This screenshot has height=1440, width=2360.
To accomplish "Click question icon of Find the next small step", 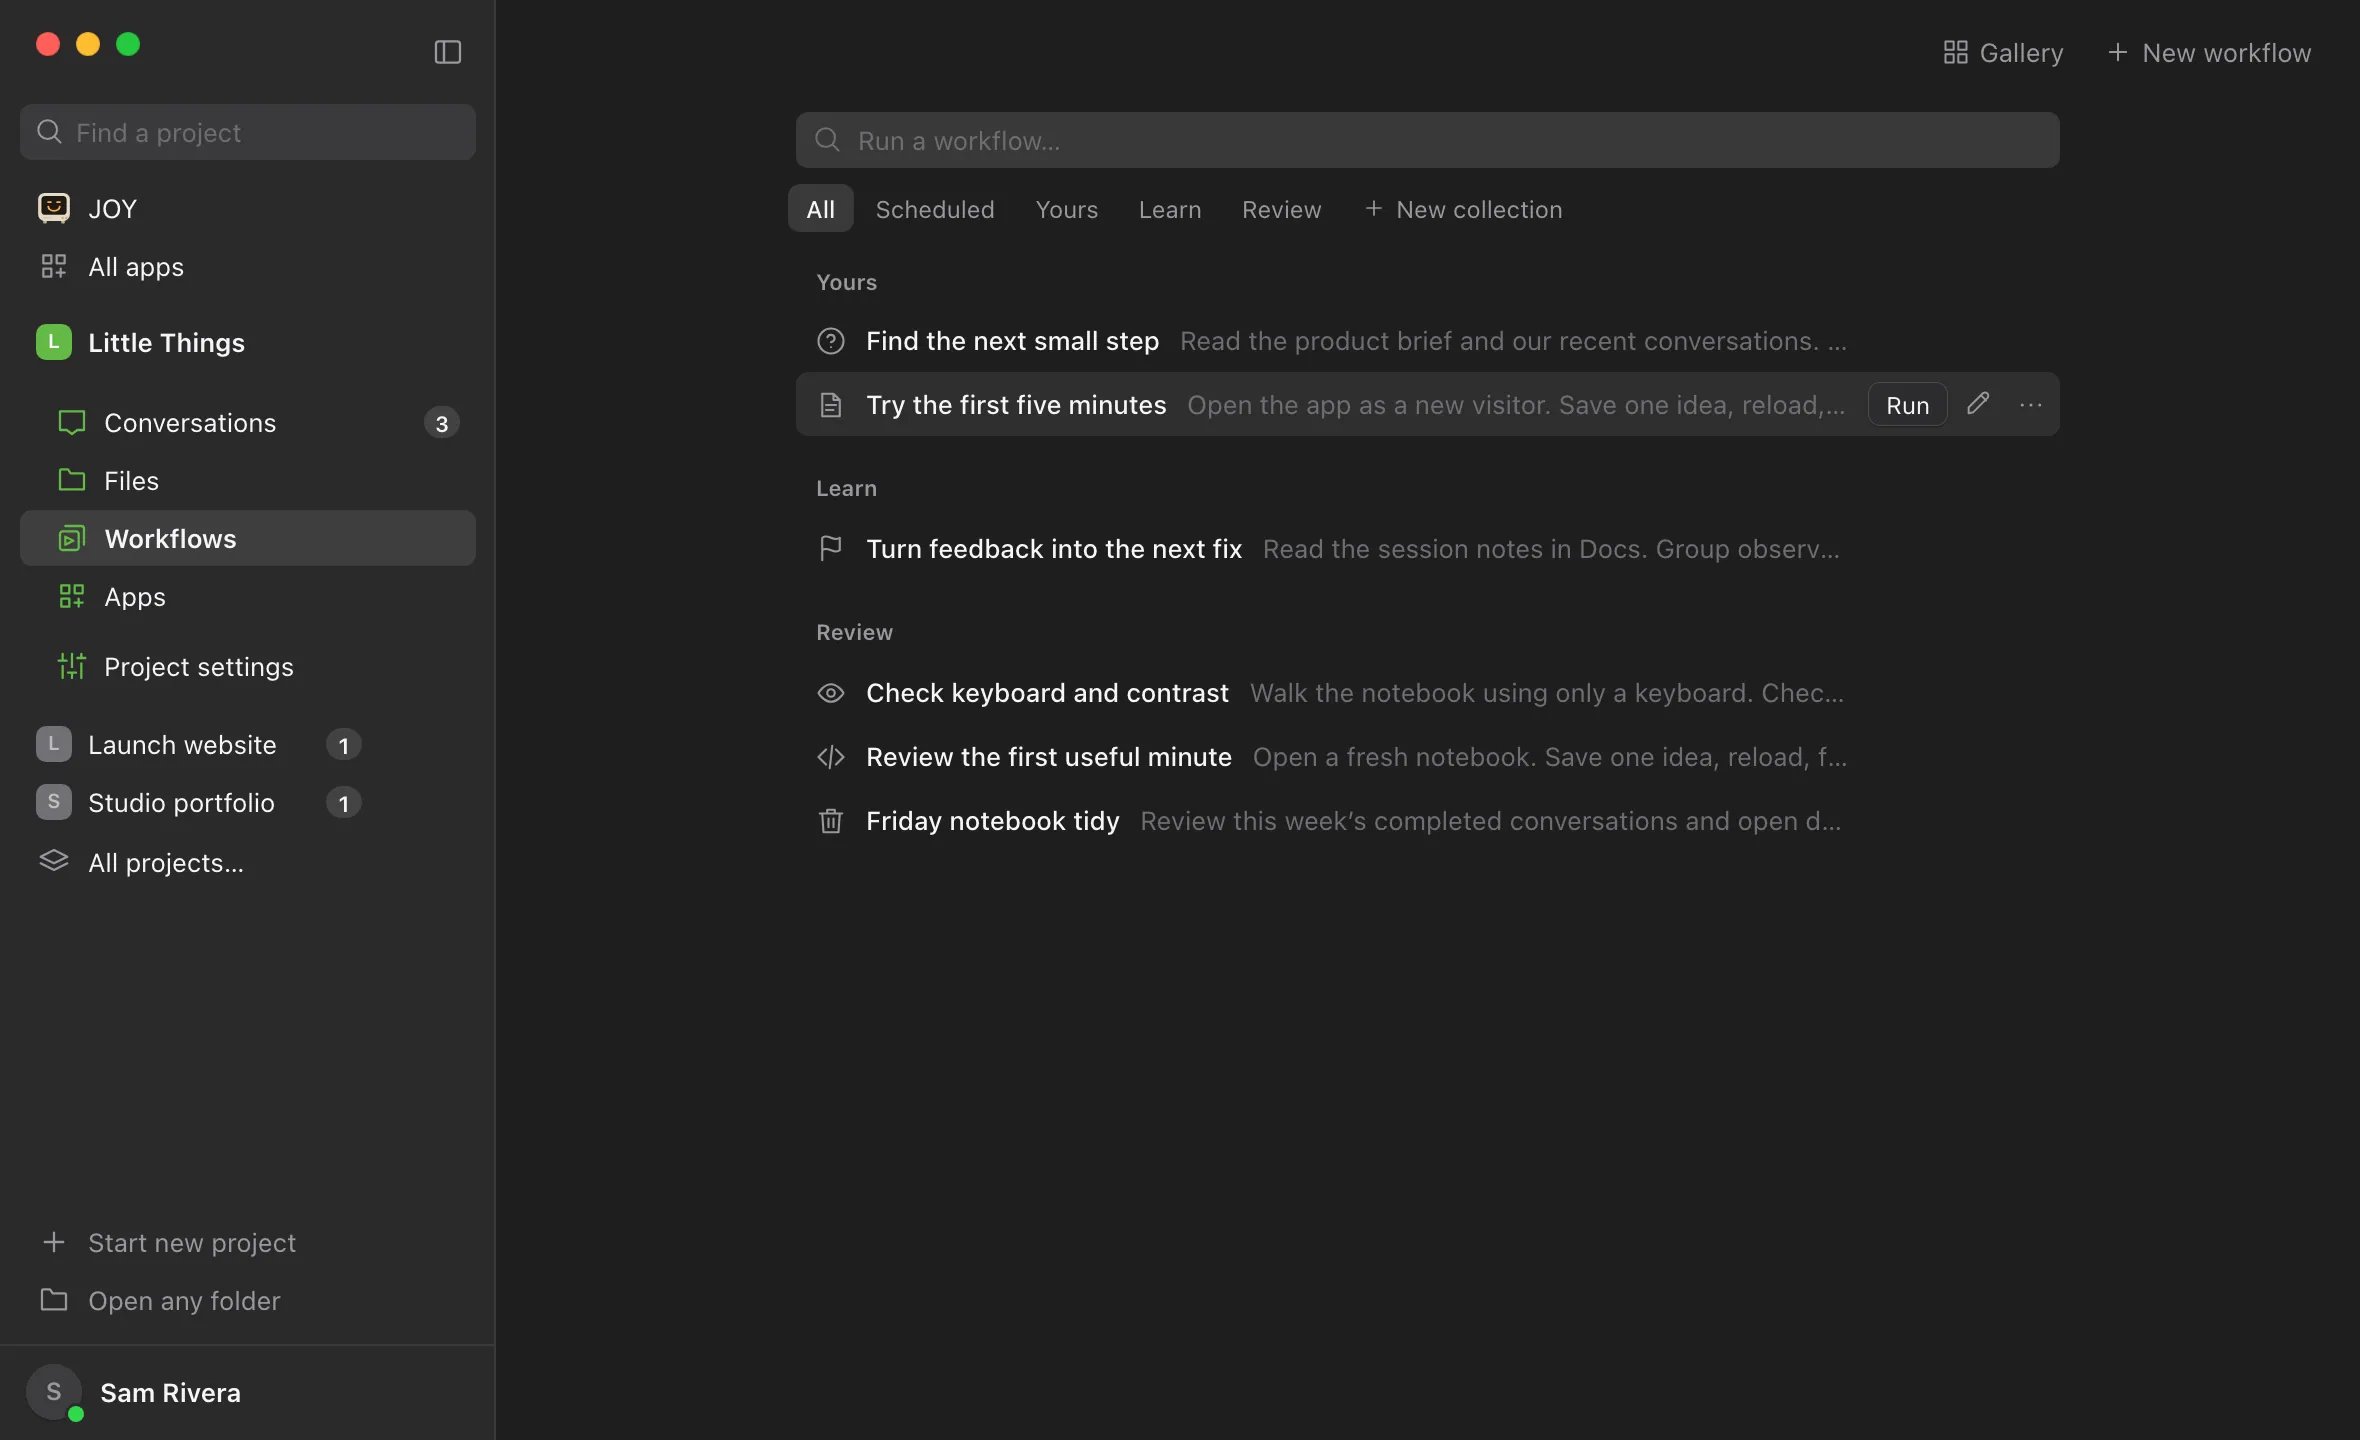I will 830,341.
